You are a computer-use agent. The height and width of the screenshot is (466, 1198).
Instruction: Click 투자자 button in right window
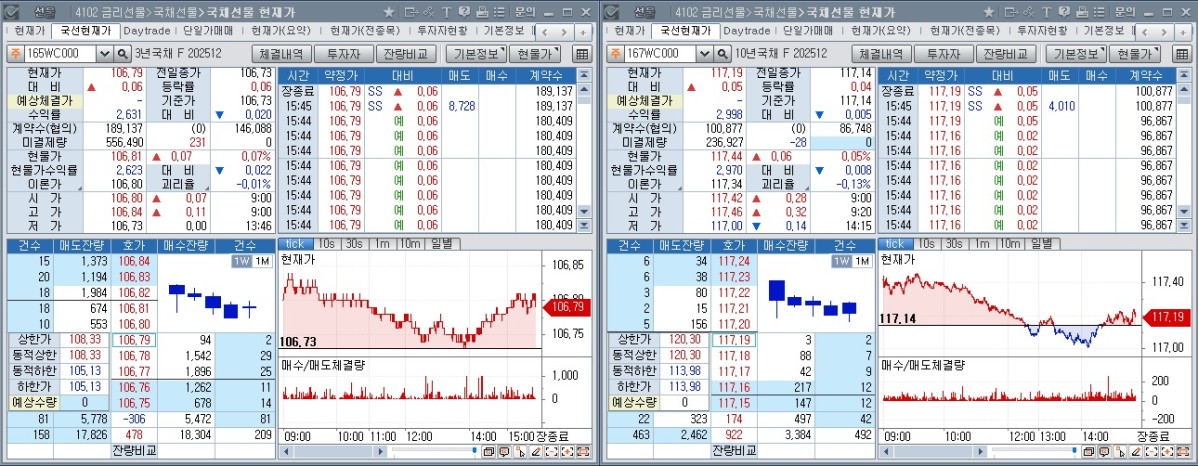[x=944, y=54]
